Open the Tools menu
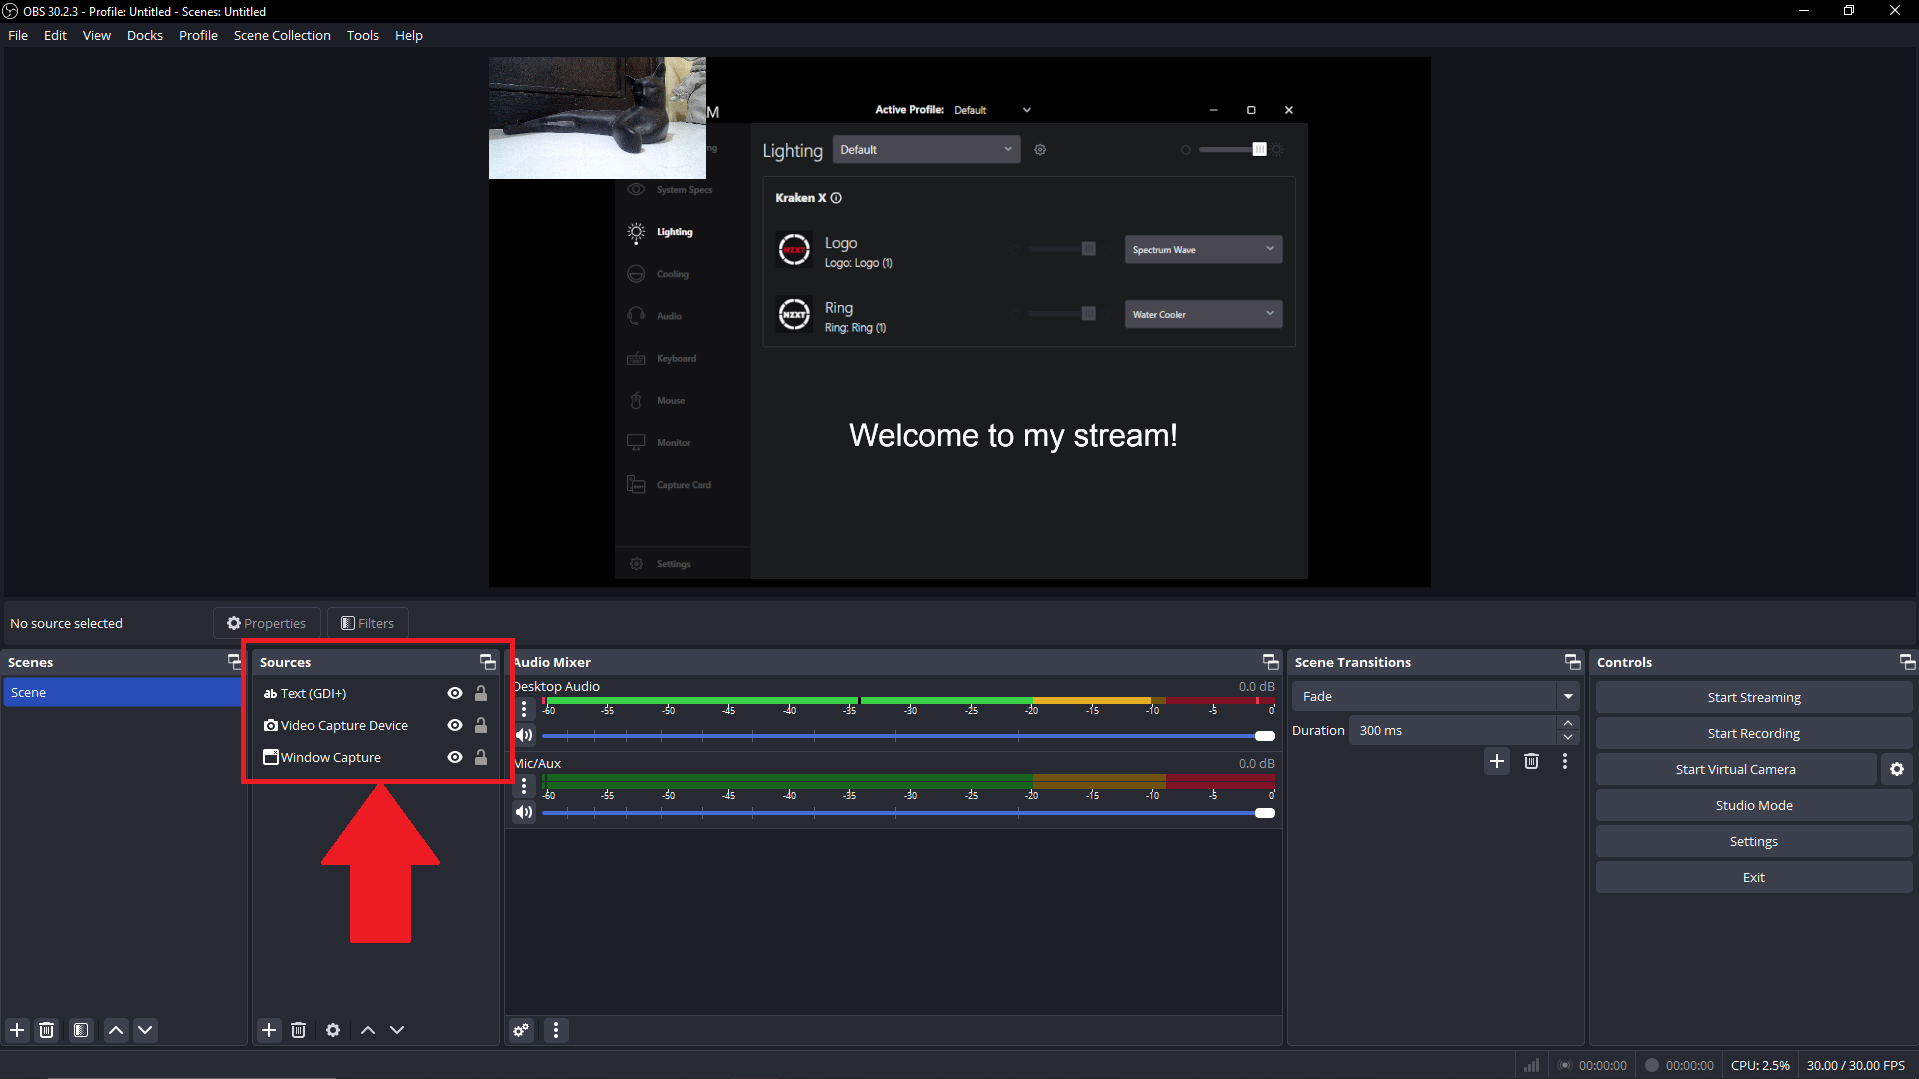This screenshot has width=1919, height=1079. [362, 35]
